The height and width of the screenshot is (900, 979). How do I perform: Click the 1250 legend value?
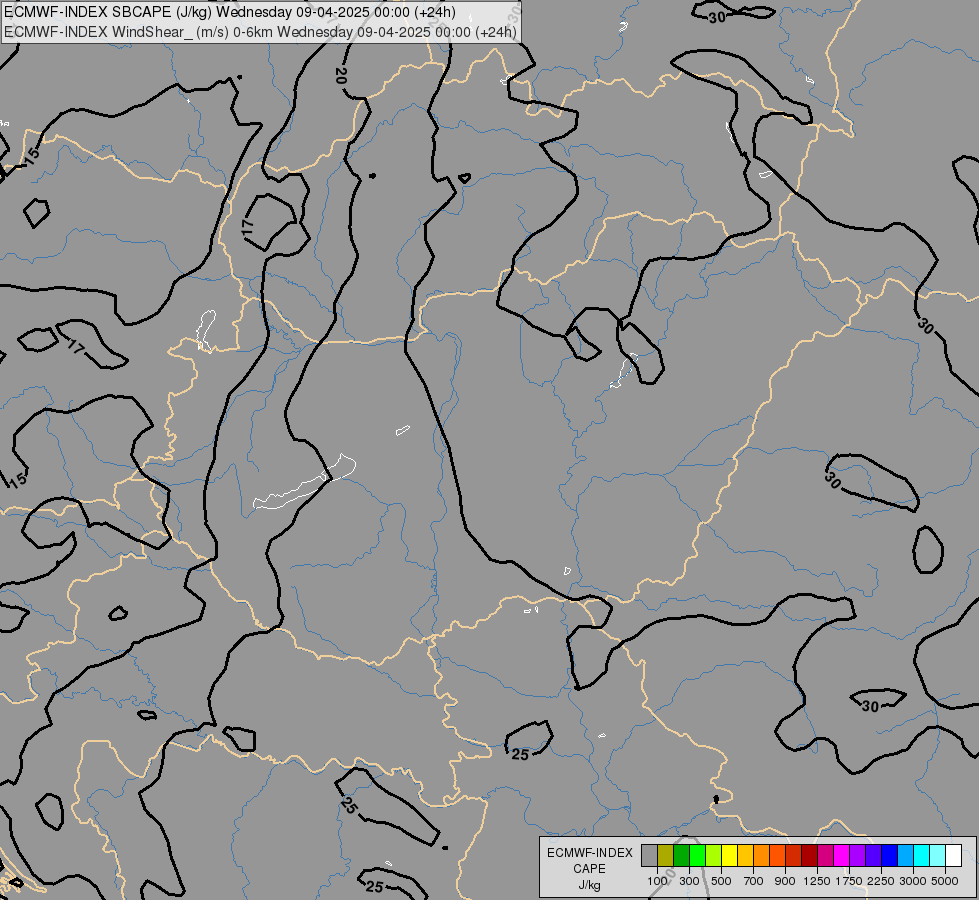pos(817,881)
